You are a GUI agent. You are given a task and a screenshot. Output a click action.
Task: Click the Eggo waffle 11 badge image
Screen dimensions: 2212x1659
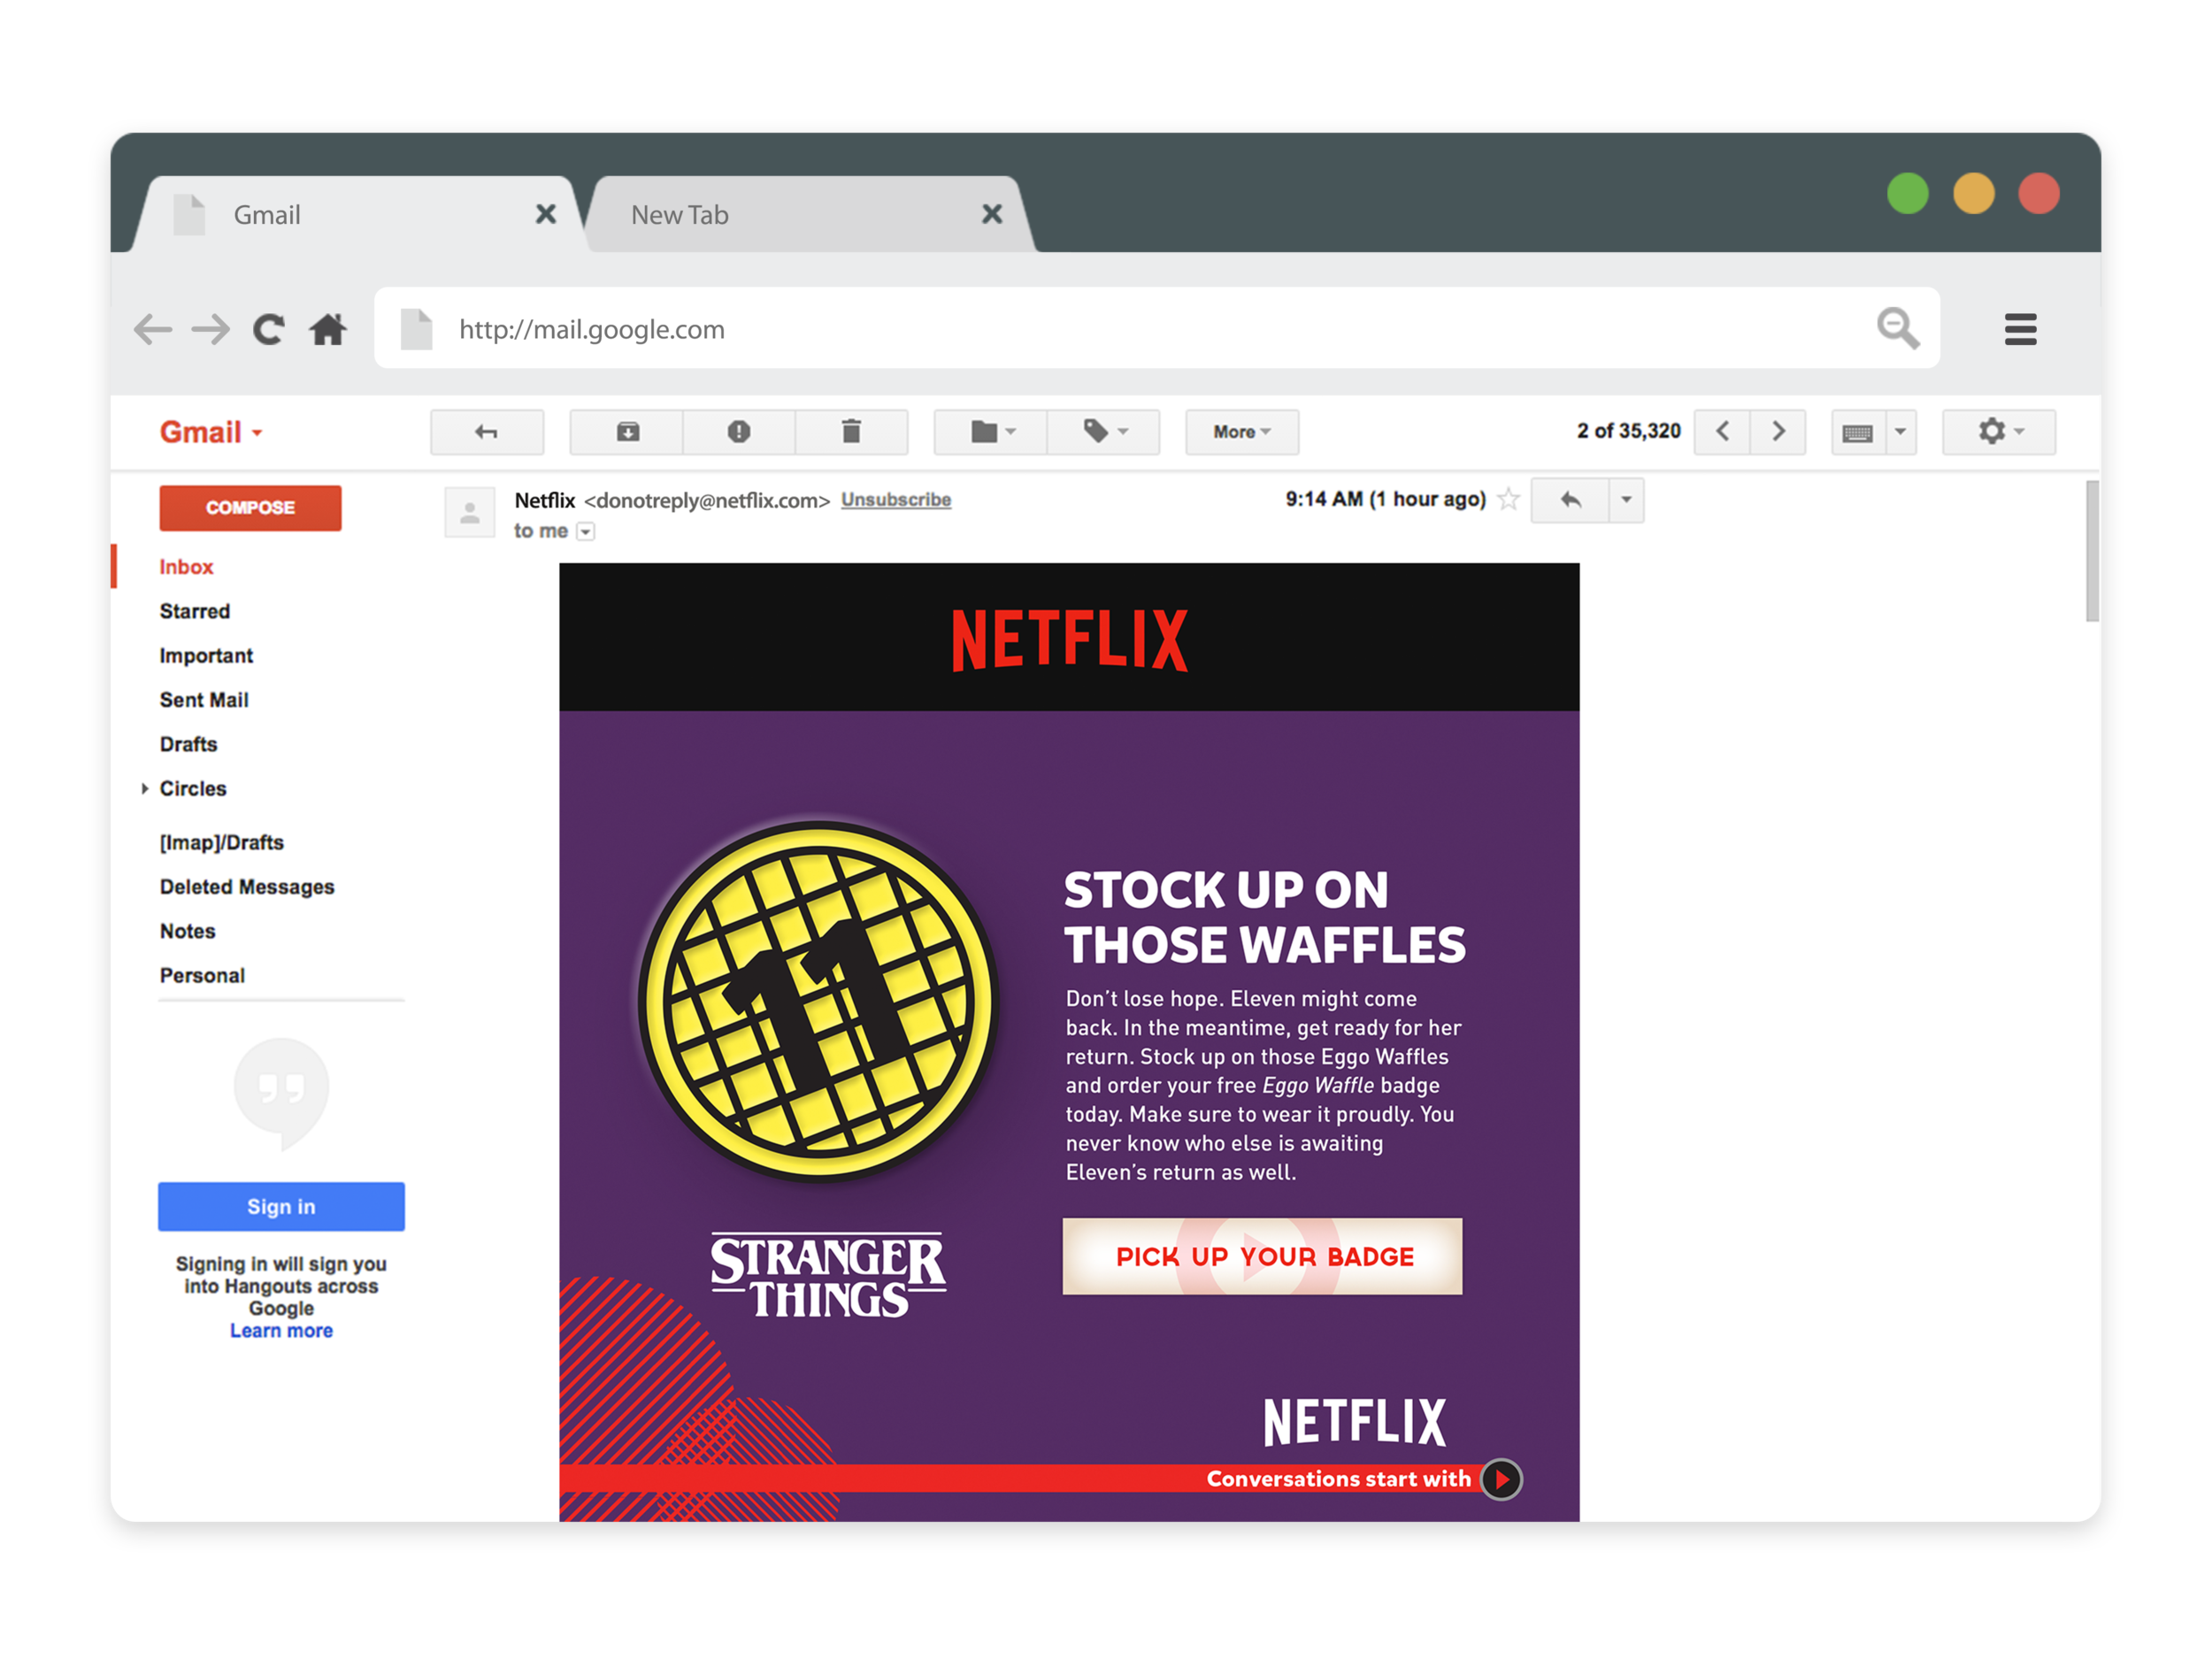[818, 1001]
